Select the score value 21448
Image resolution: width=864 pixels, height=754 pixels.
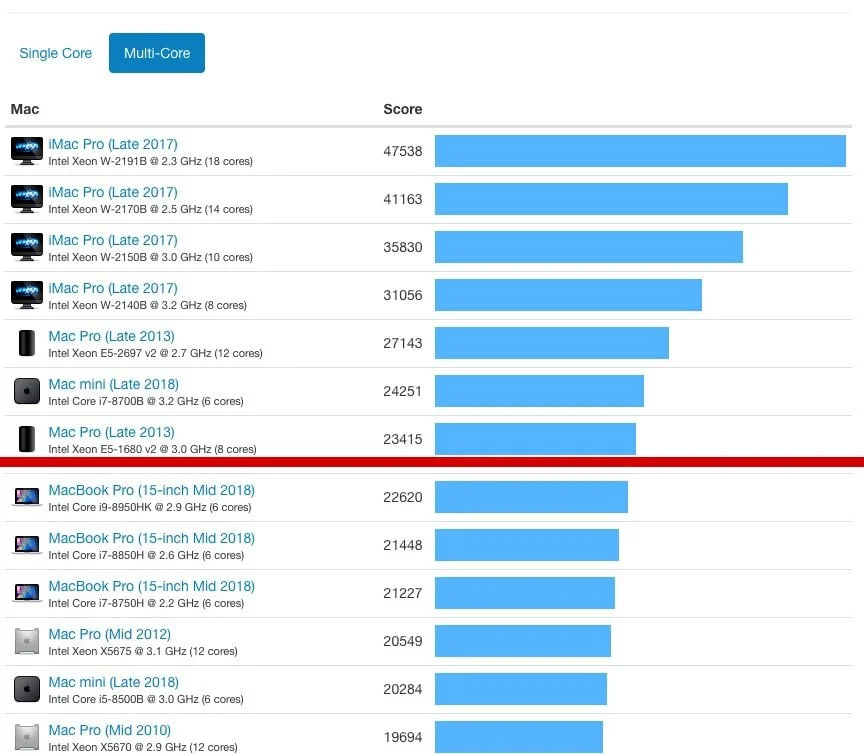coord(403,545)
